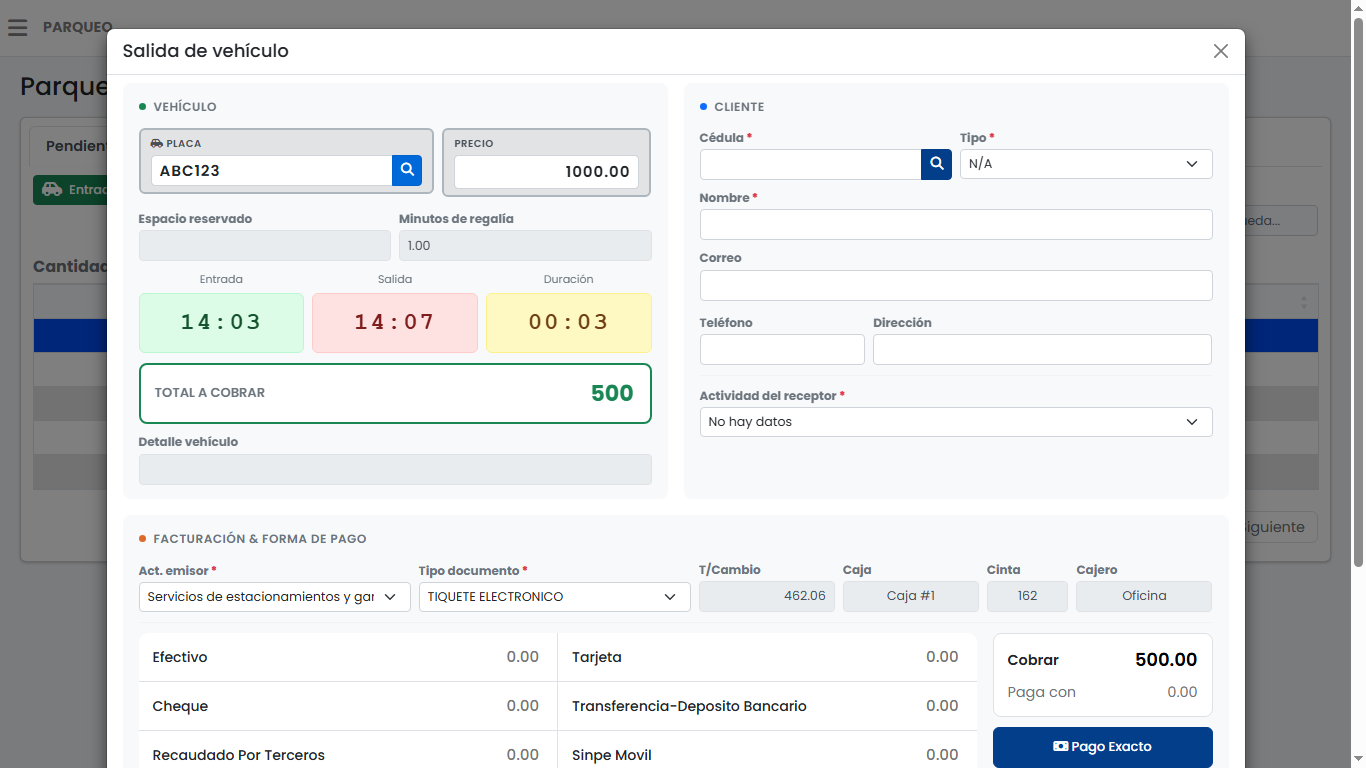Click PARQUEO in the top bar
Image resolution: width=1366 pixels, height=768 pixels.
point(76,27)
